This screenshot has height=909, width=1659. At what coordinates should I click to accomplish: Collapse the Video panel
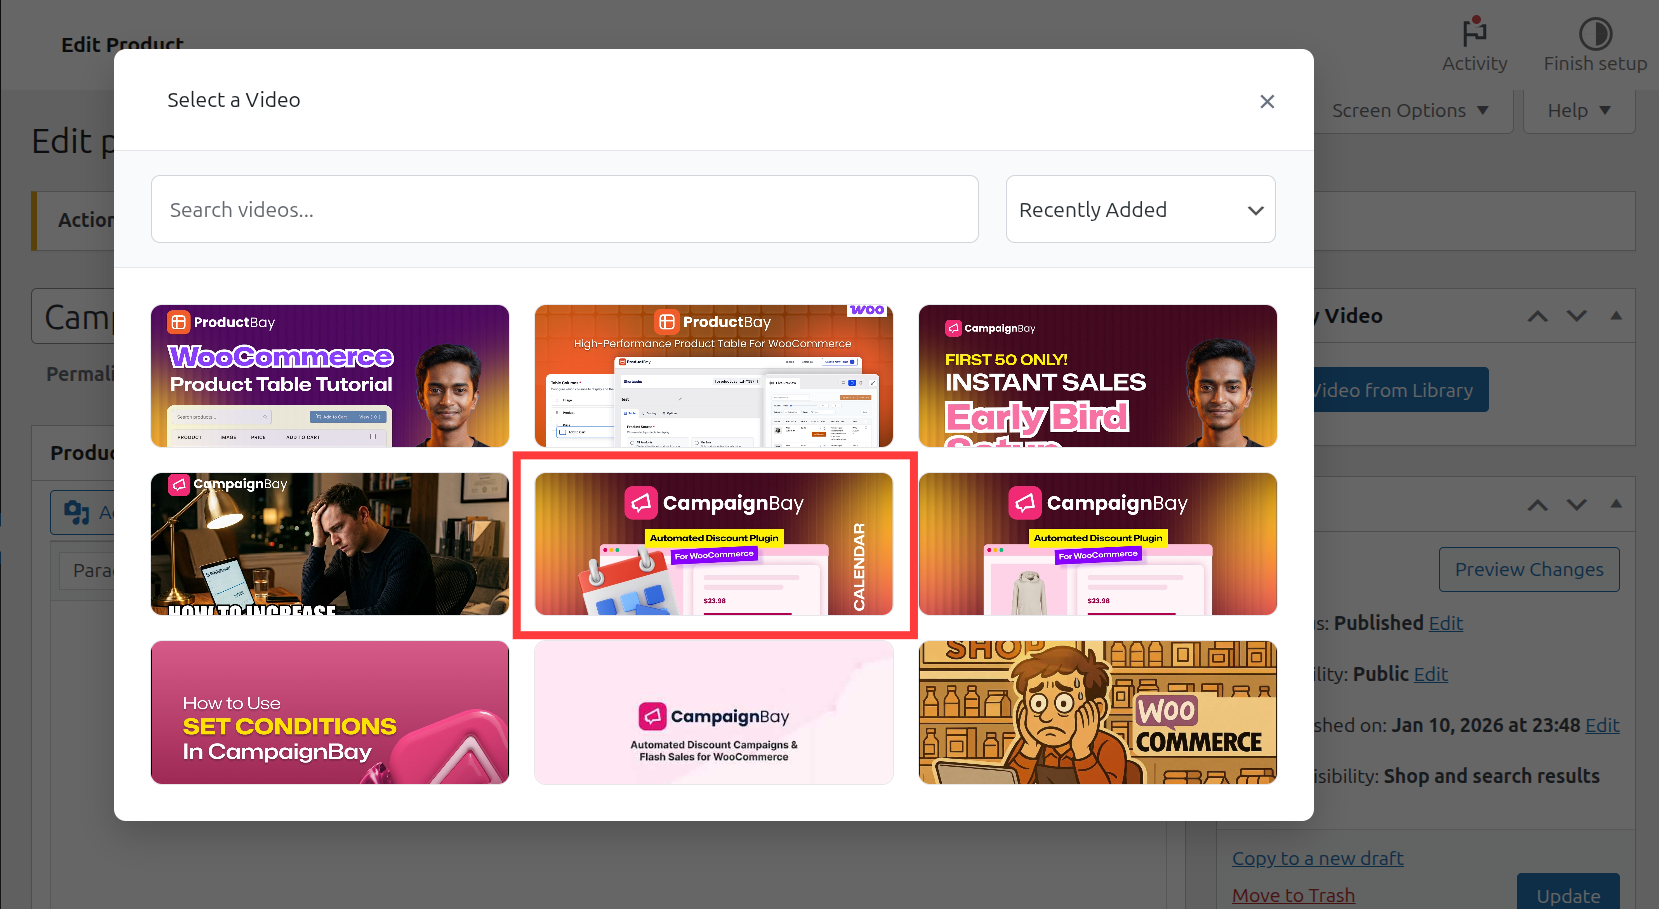pos(1616,315)
